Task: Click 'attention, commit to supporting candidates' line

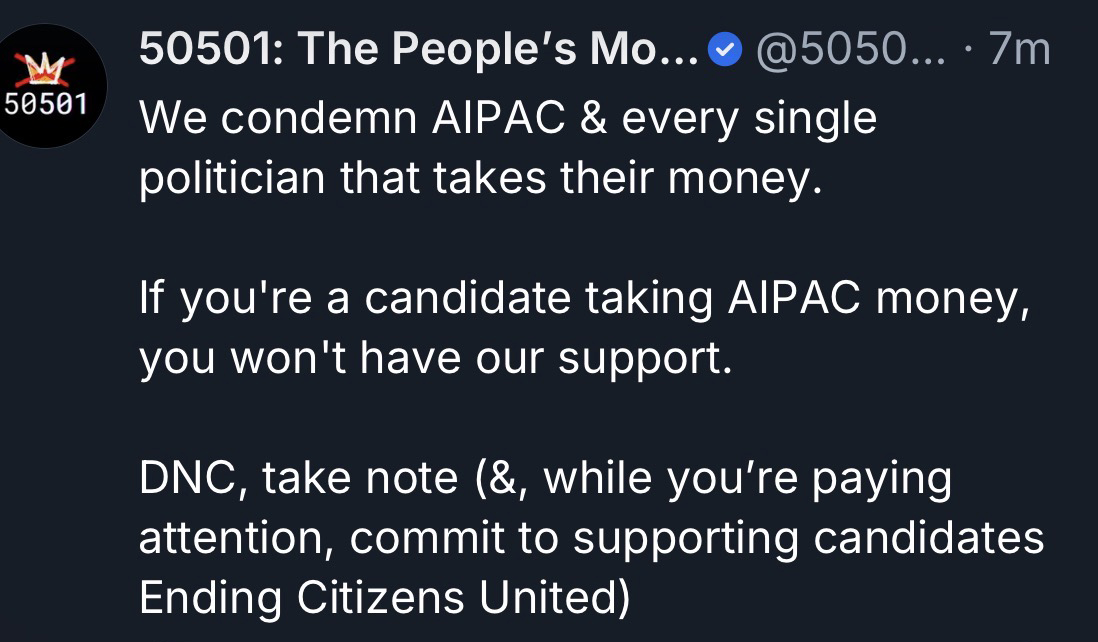Action: [x=591, y=538]
